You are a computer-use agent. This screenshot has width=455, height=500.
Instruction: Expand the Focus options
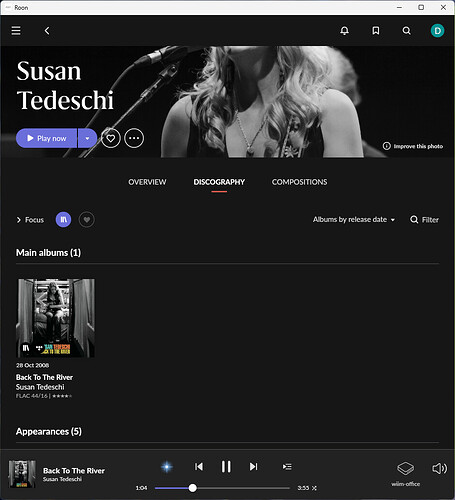[30, 220]
